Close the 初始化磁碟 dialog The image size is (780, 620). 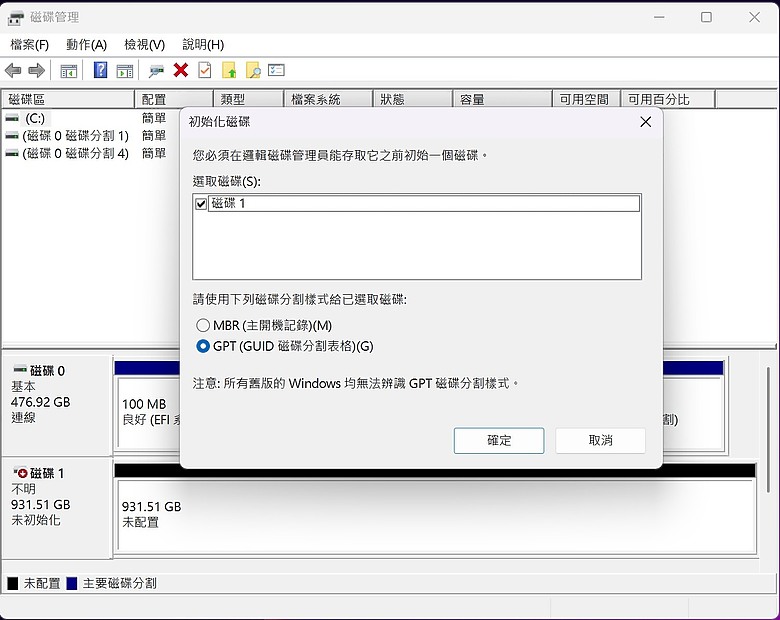tap(646, 122)
